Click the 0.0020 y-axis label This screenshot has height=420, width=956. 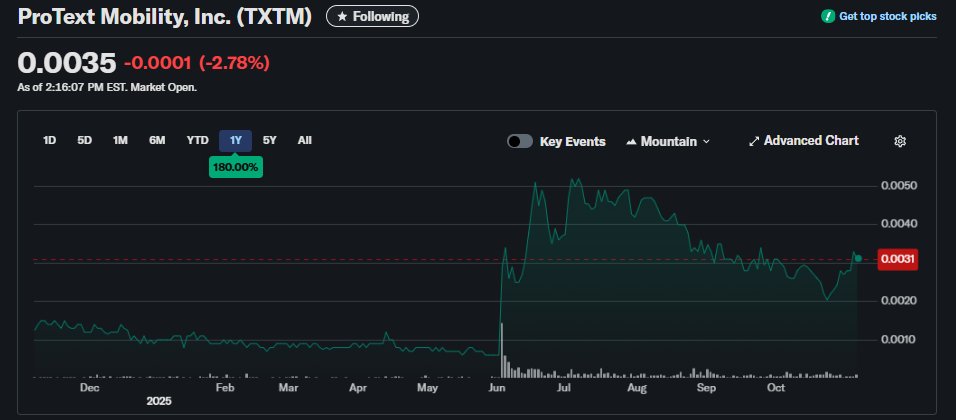[897, 301]
